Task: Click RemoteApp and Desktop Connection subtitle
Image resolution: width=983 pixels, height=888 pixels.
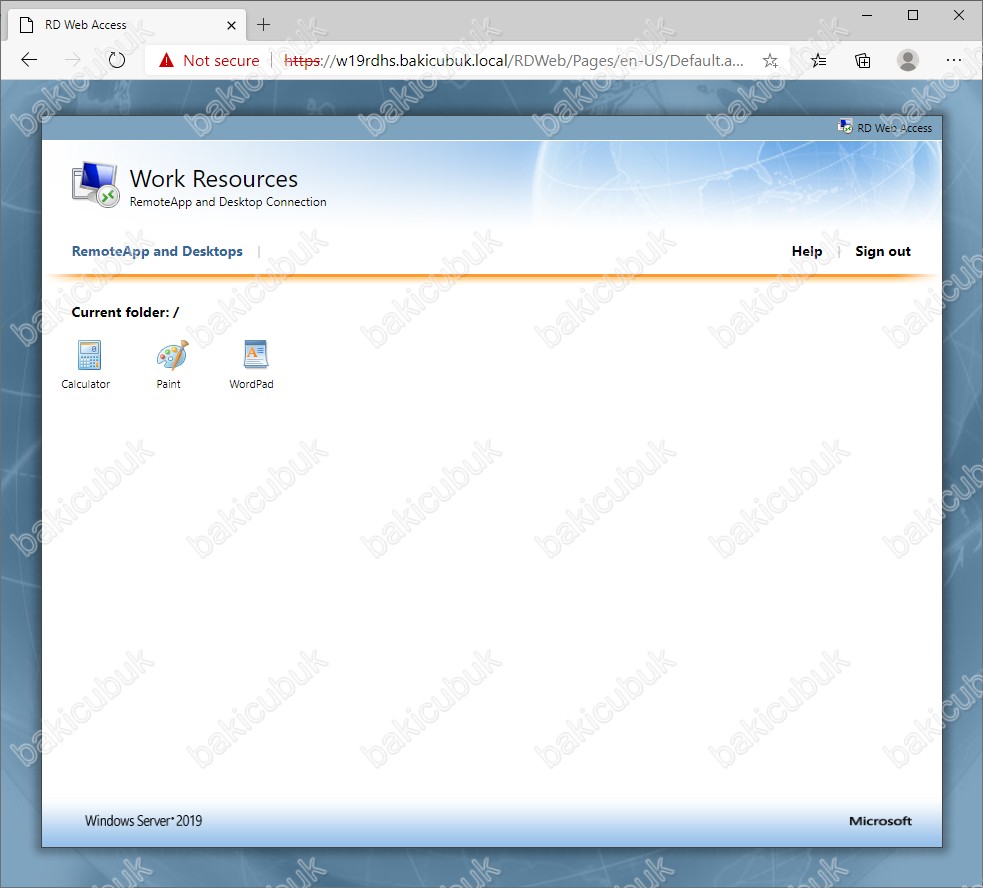Action: (x=228, y=202)
